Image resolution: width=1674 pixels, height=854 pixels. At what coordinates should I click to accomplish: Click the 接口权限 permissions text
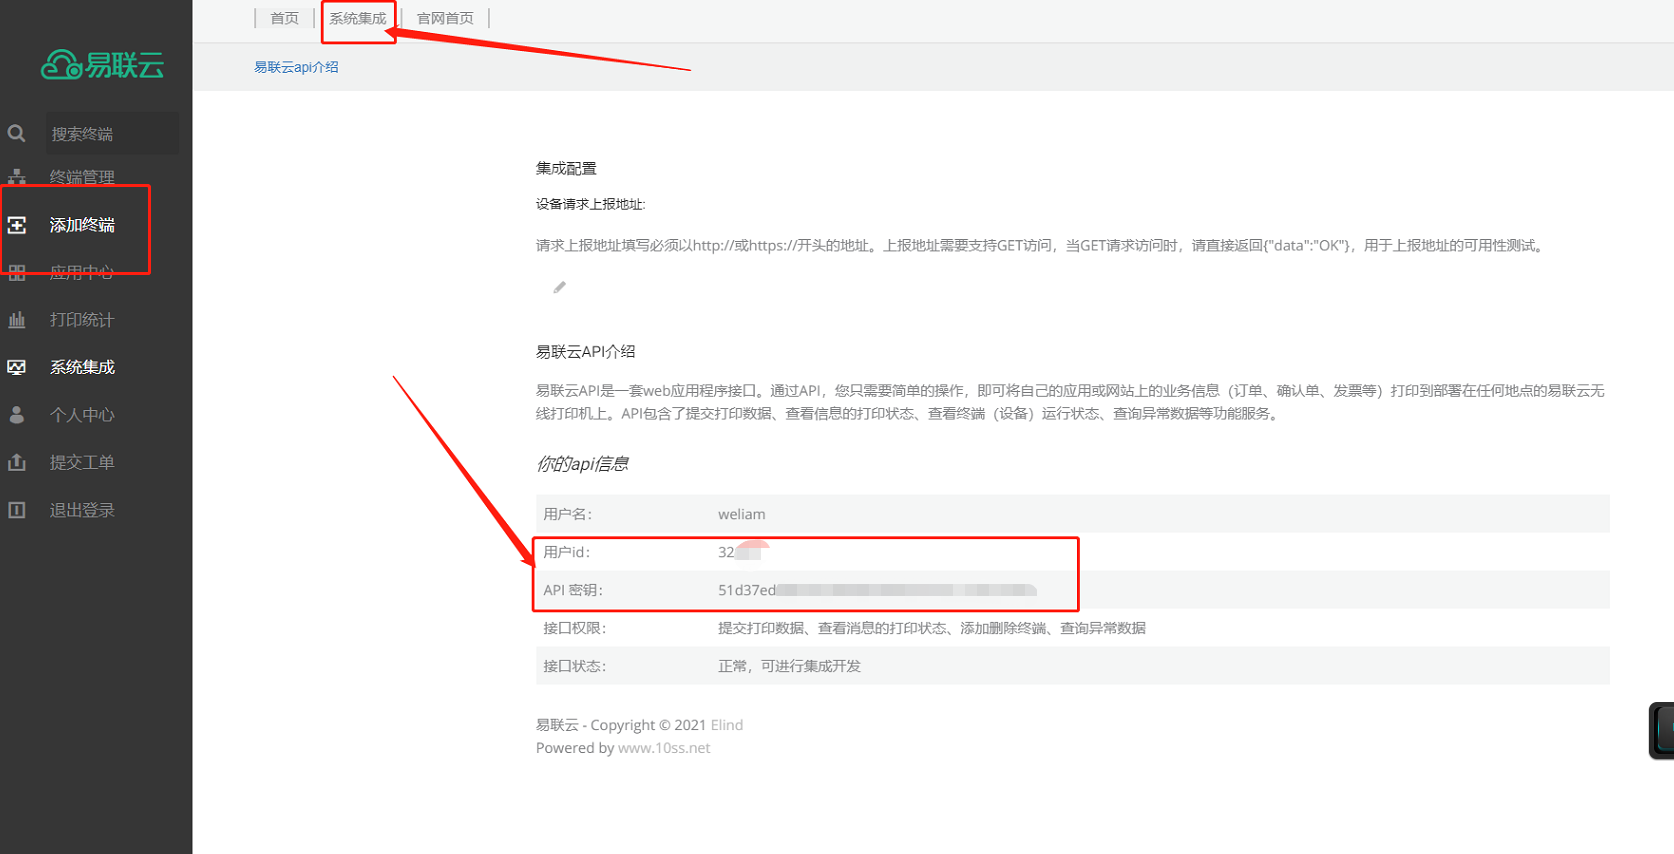(932, 628)
